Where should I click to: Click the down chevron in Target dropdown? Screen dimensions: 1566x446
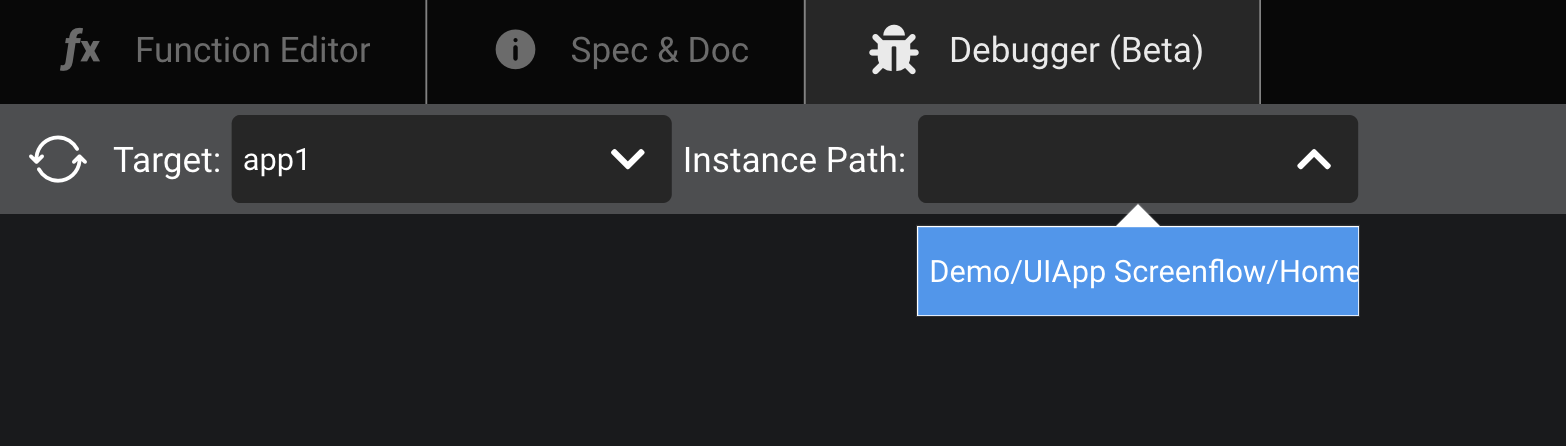tap(627, 159)
